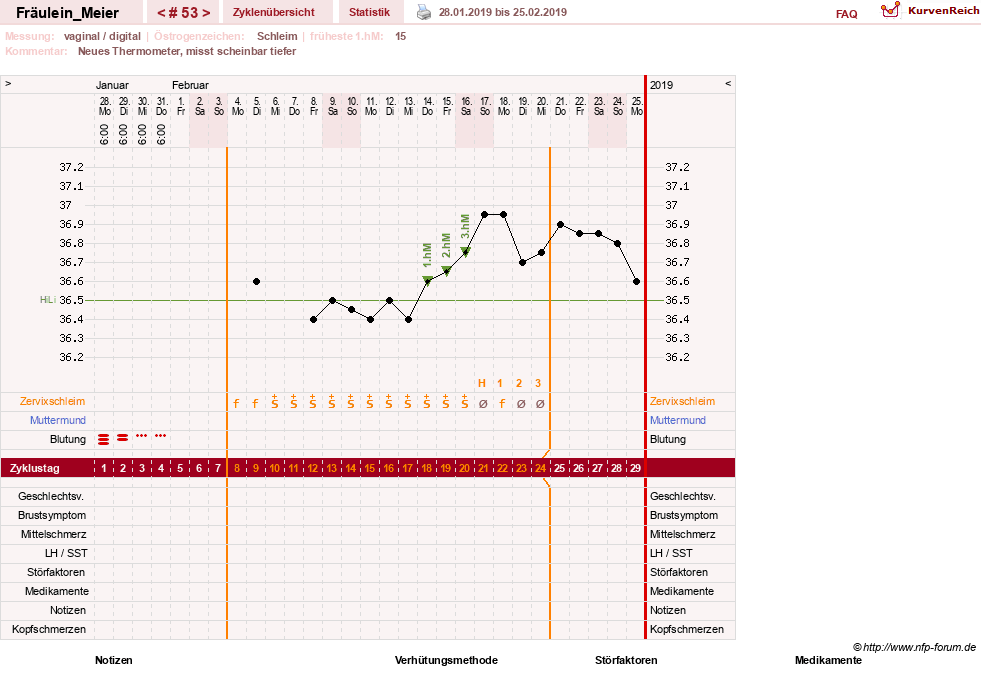This screenshot has width=981, height=699.
Task: Click the left Kopfschmerzen row label
Action: [49, 629]
